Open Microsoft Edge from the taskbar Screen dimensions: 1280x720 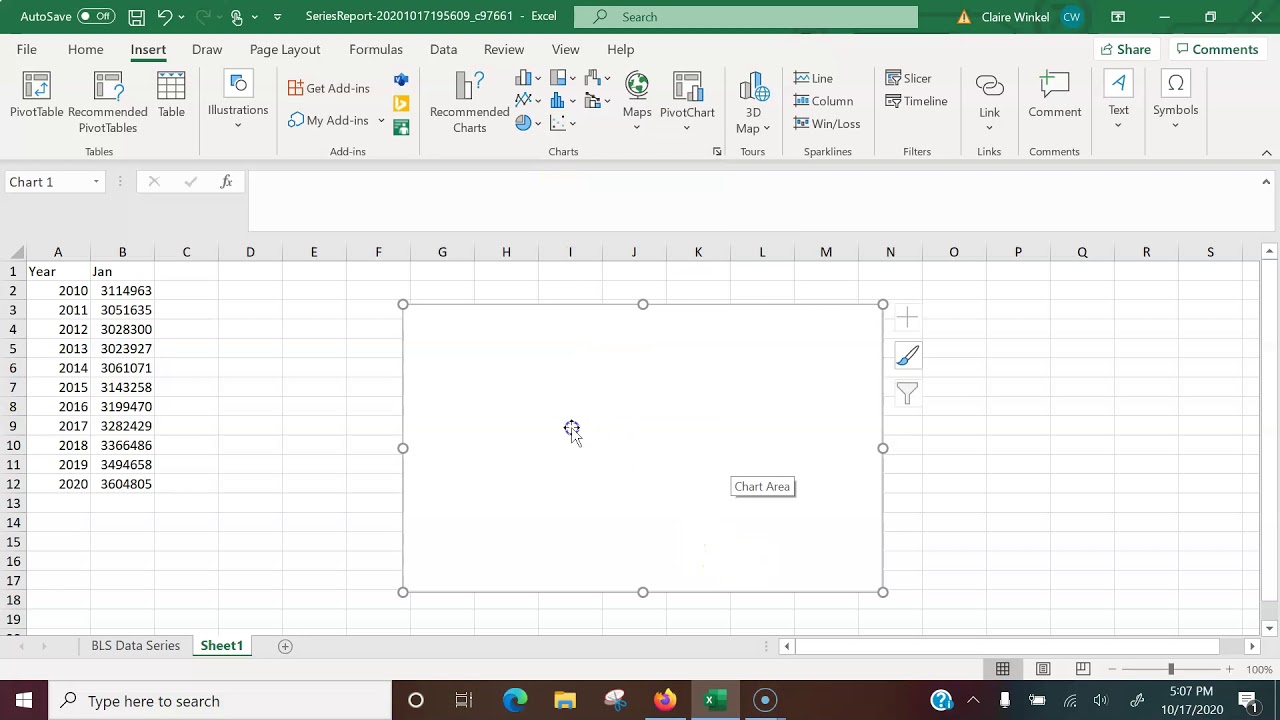(x=515, y=701)
